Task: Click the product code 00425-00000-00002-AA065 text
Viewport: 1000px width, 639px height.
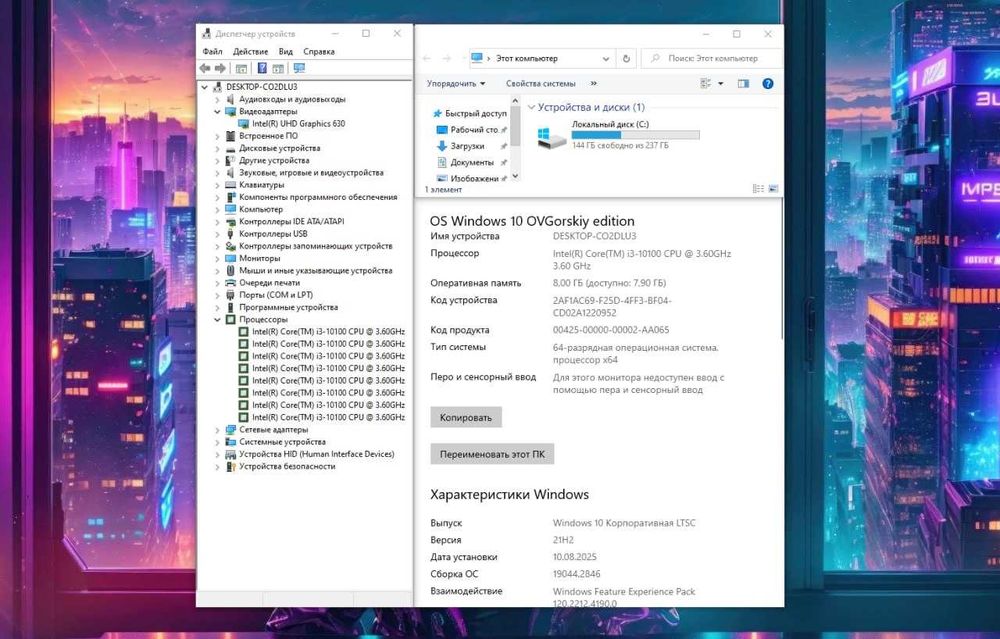Action: tap(611, 330)
